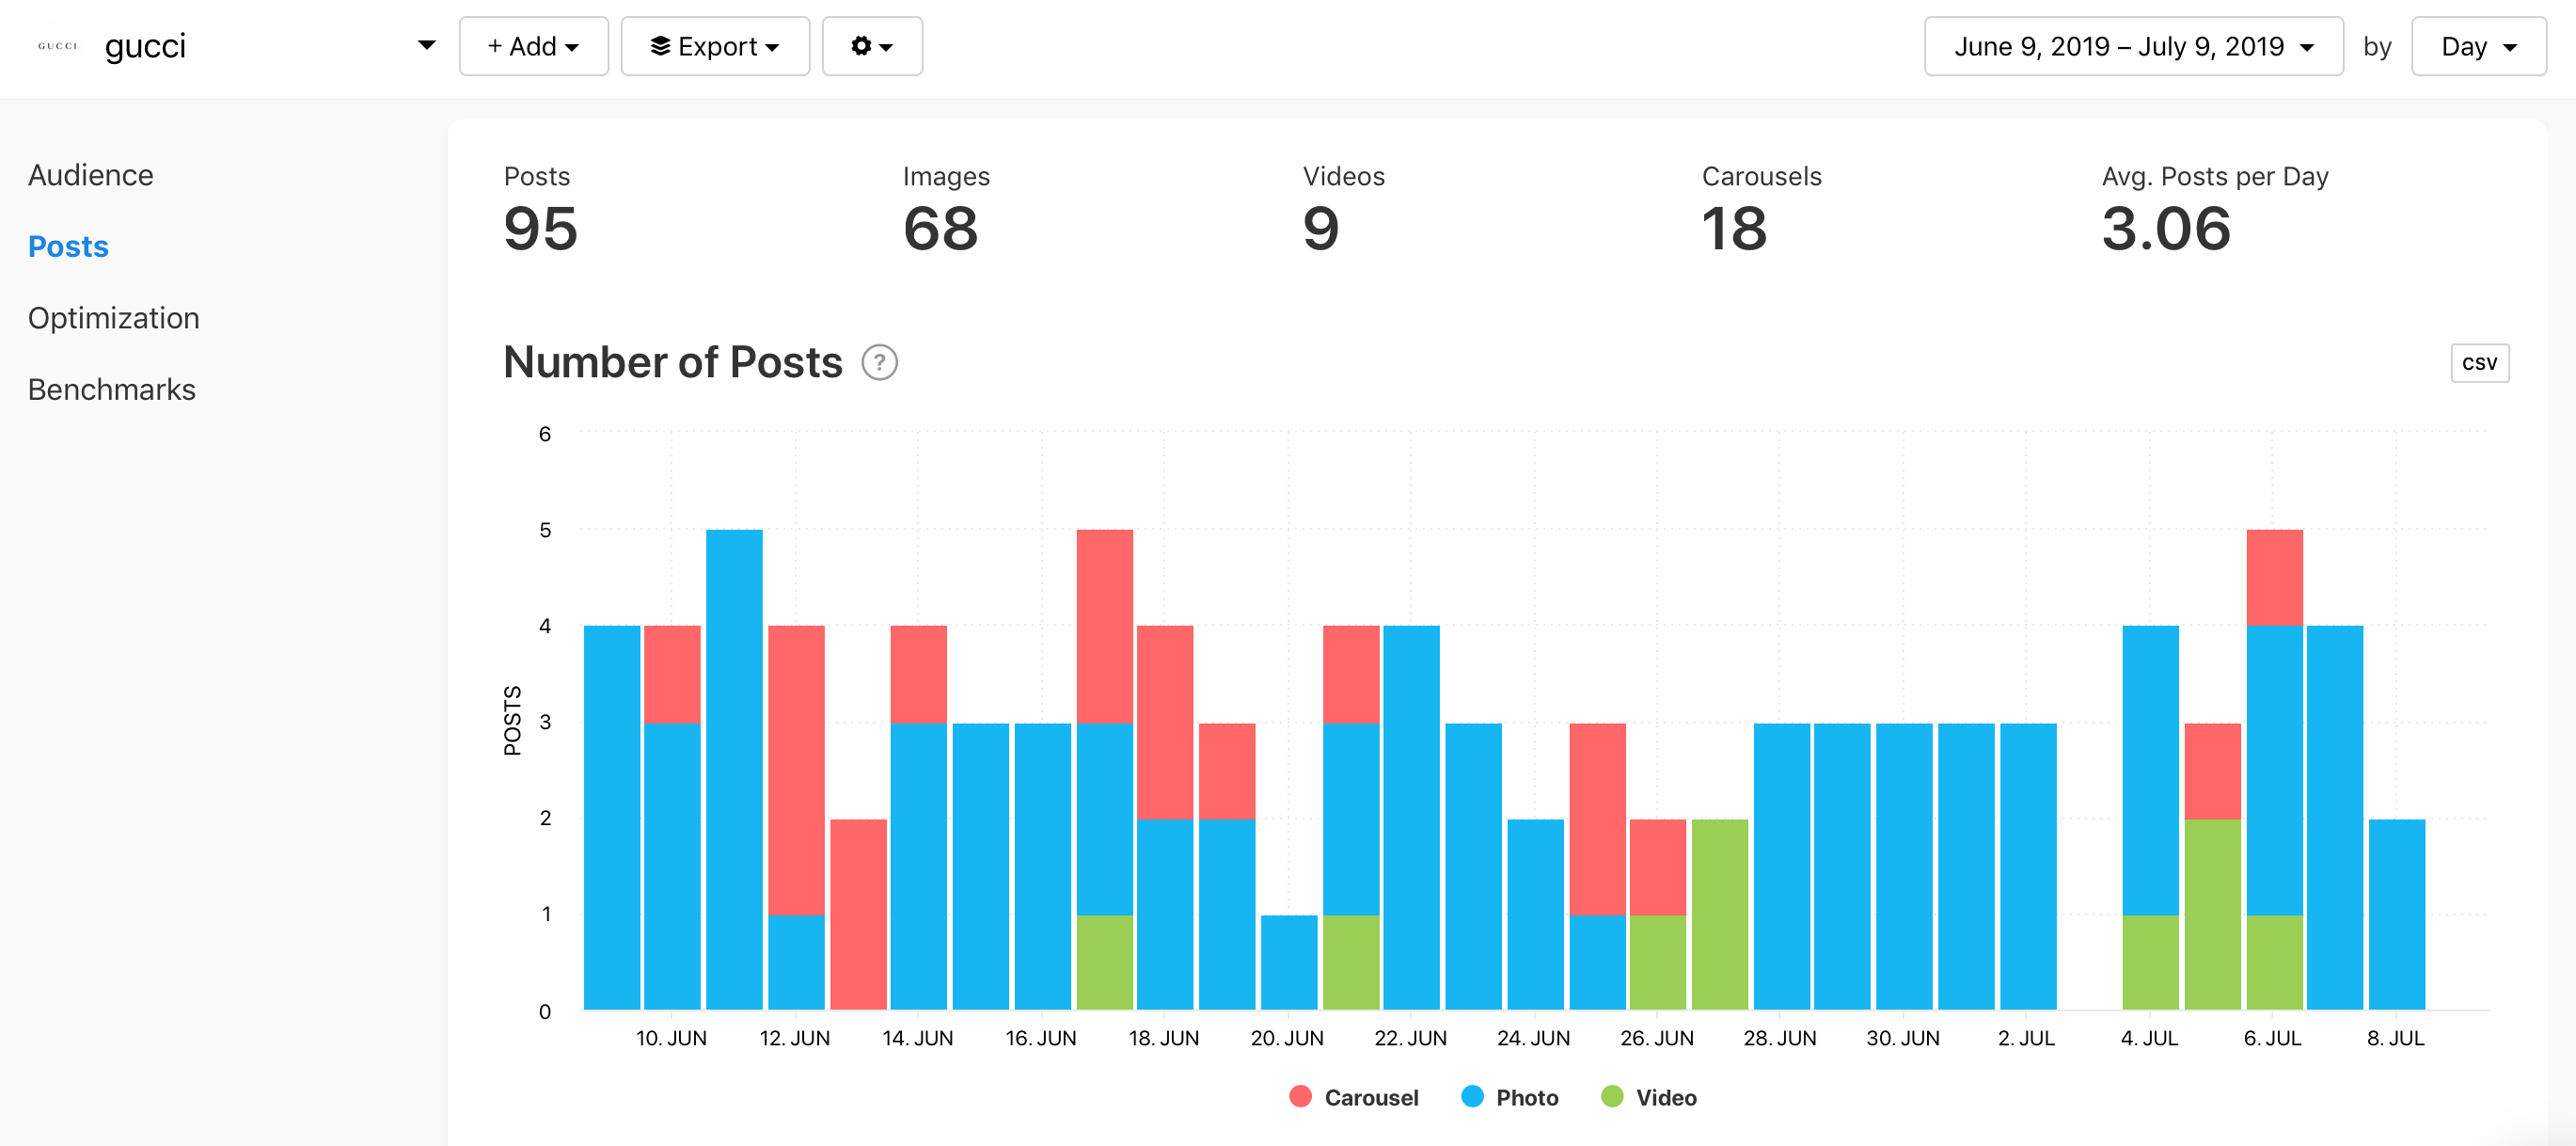Click the 16. JUN axis label
This screenshot has height=1146, width=2576.
point(1041,1038)
